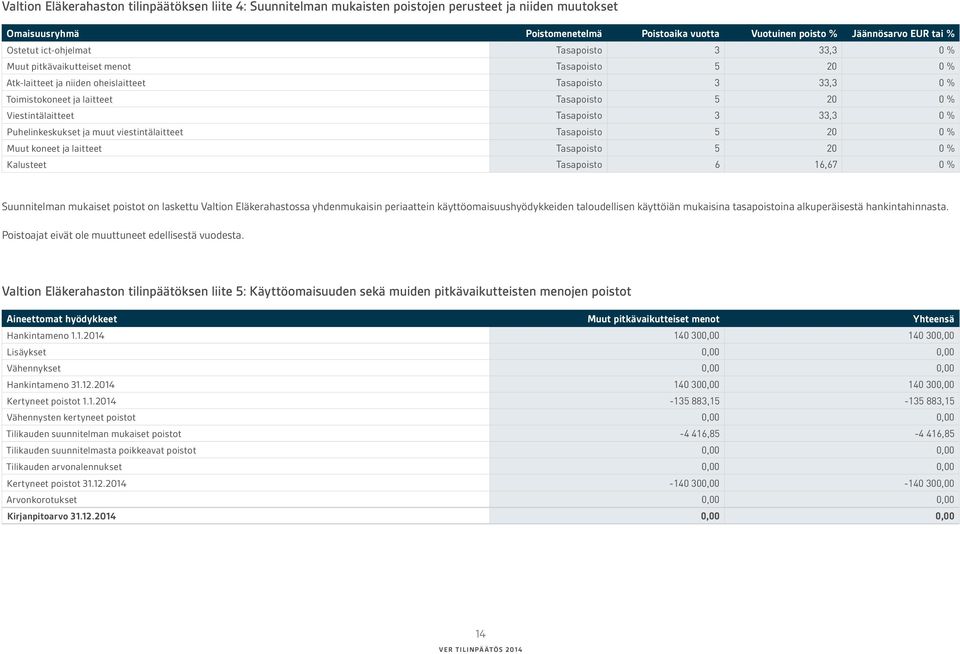Click the 'Muut pitkävaikutteiset menot' row label in the depreciation basis table
This screenshot has width=960, height=654.
(69, 67)
